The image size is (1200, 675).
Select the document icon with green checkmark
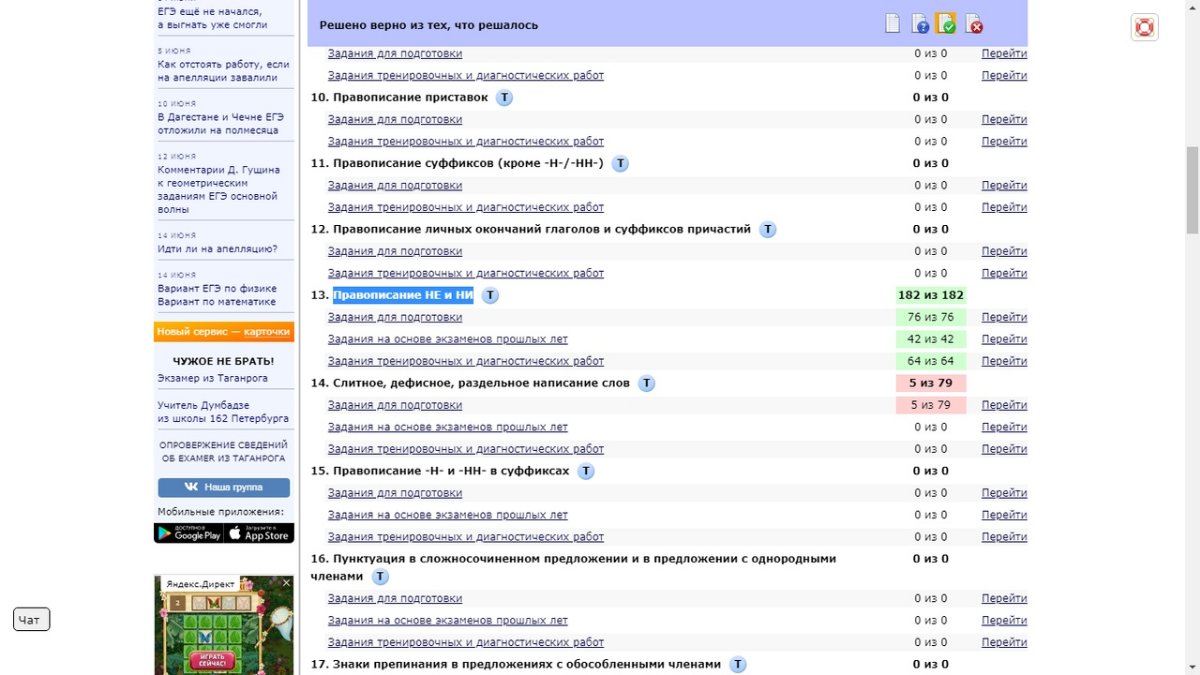[x=946, y=23]
